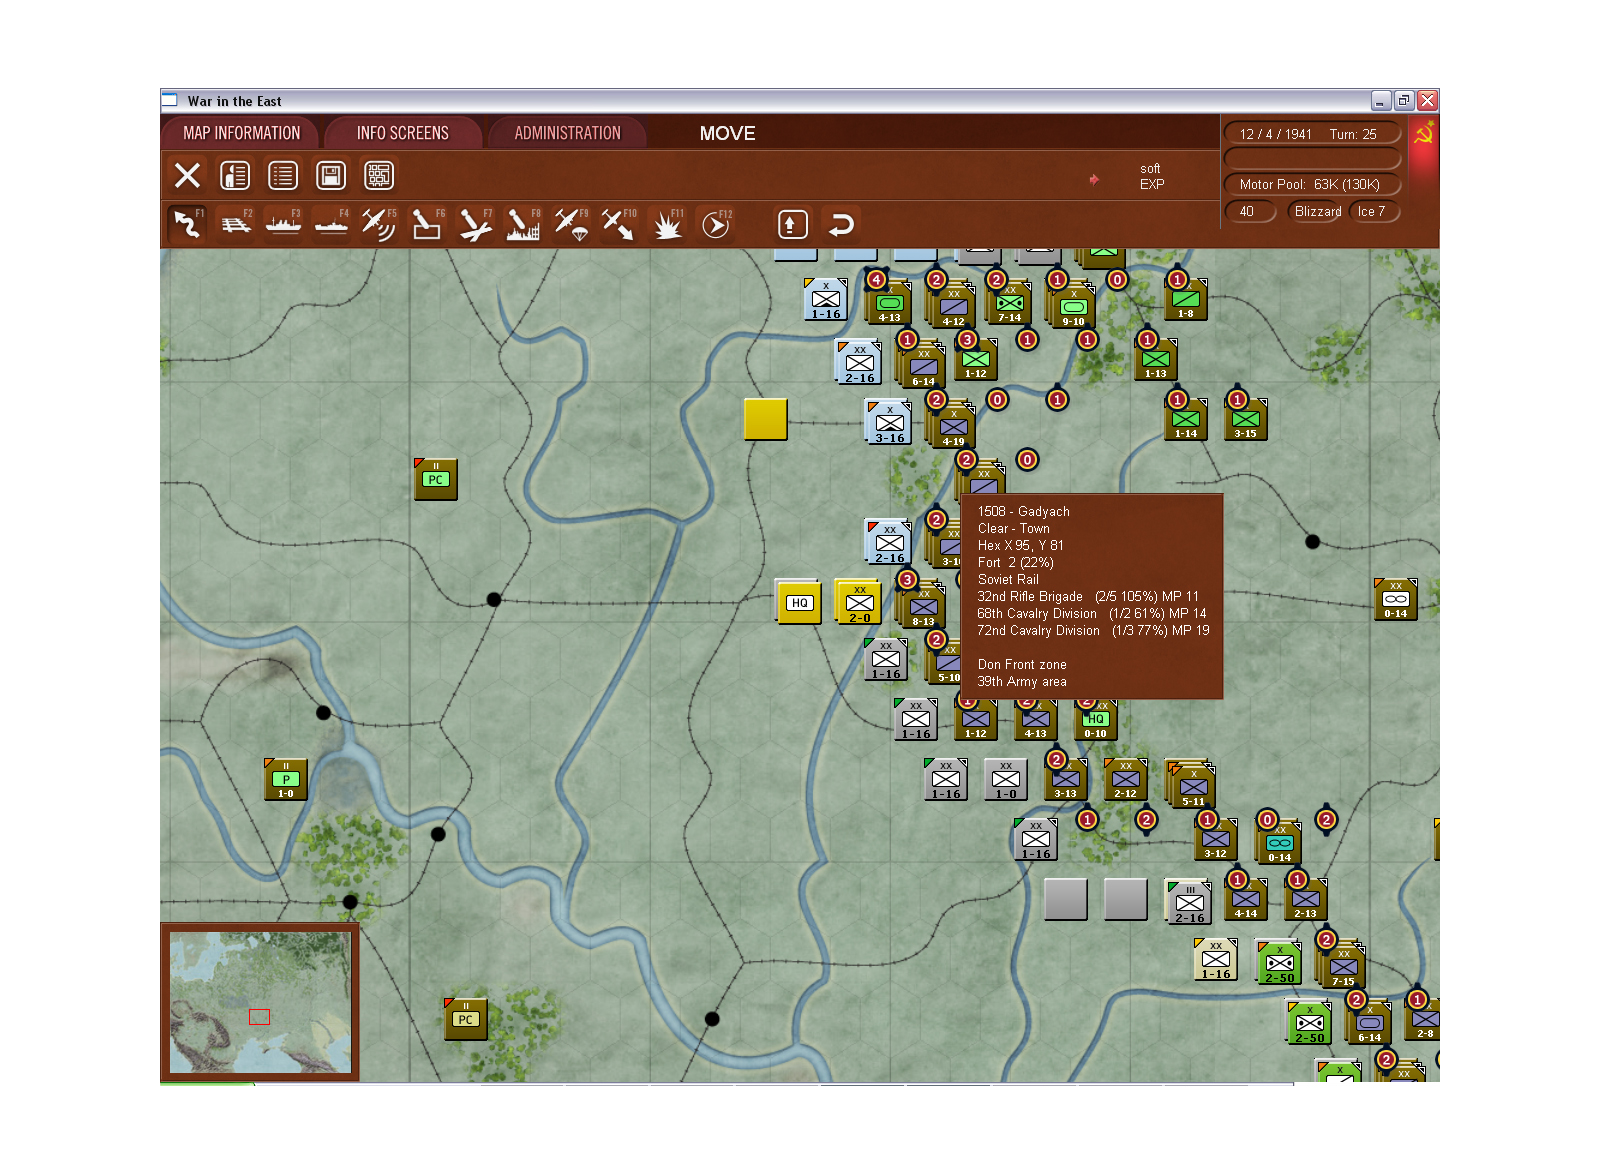Select the 7-15 unit stack
The image size is (1600, 1174).
tap(1342, 965)
